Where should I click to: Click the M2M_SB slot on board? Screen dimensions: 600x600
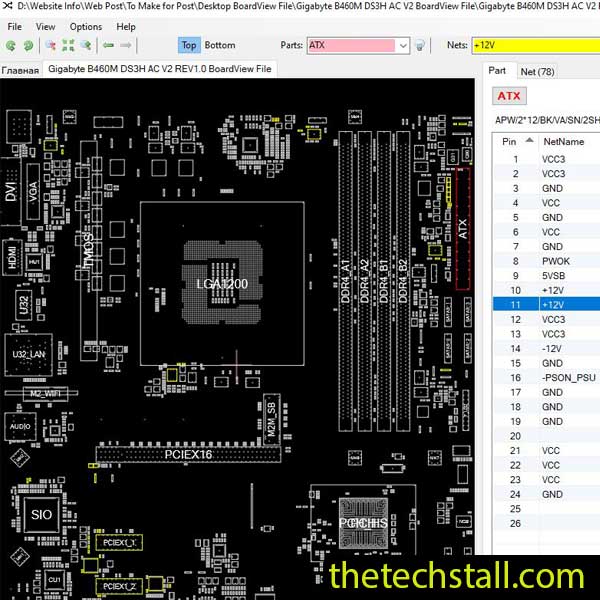[272, 419]
